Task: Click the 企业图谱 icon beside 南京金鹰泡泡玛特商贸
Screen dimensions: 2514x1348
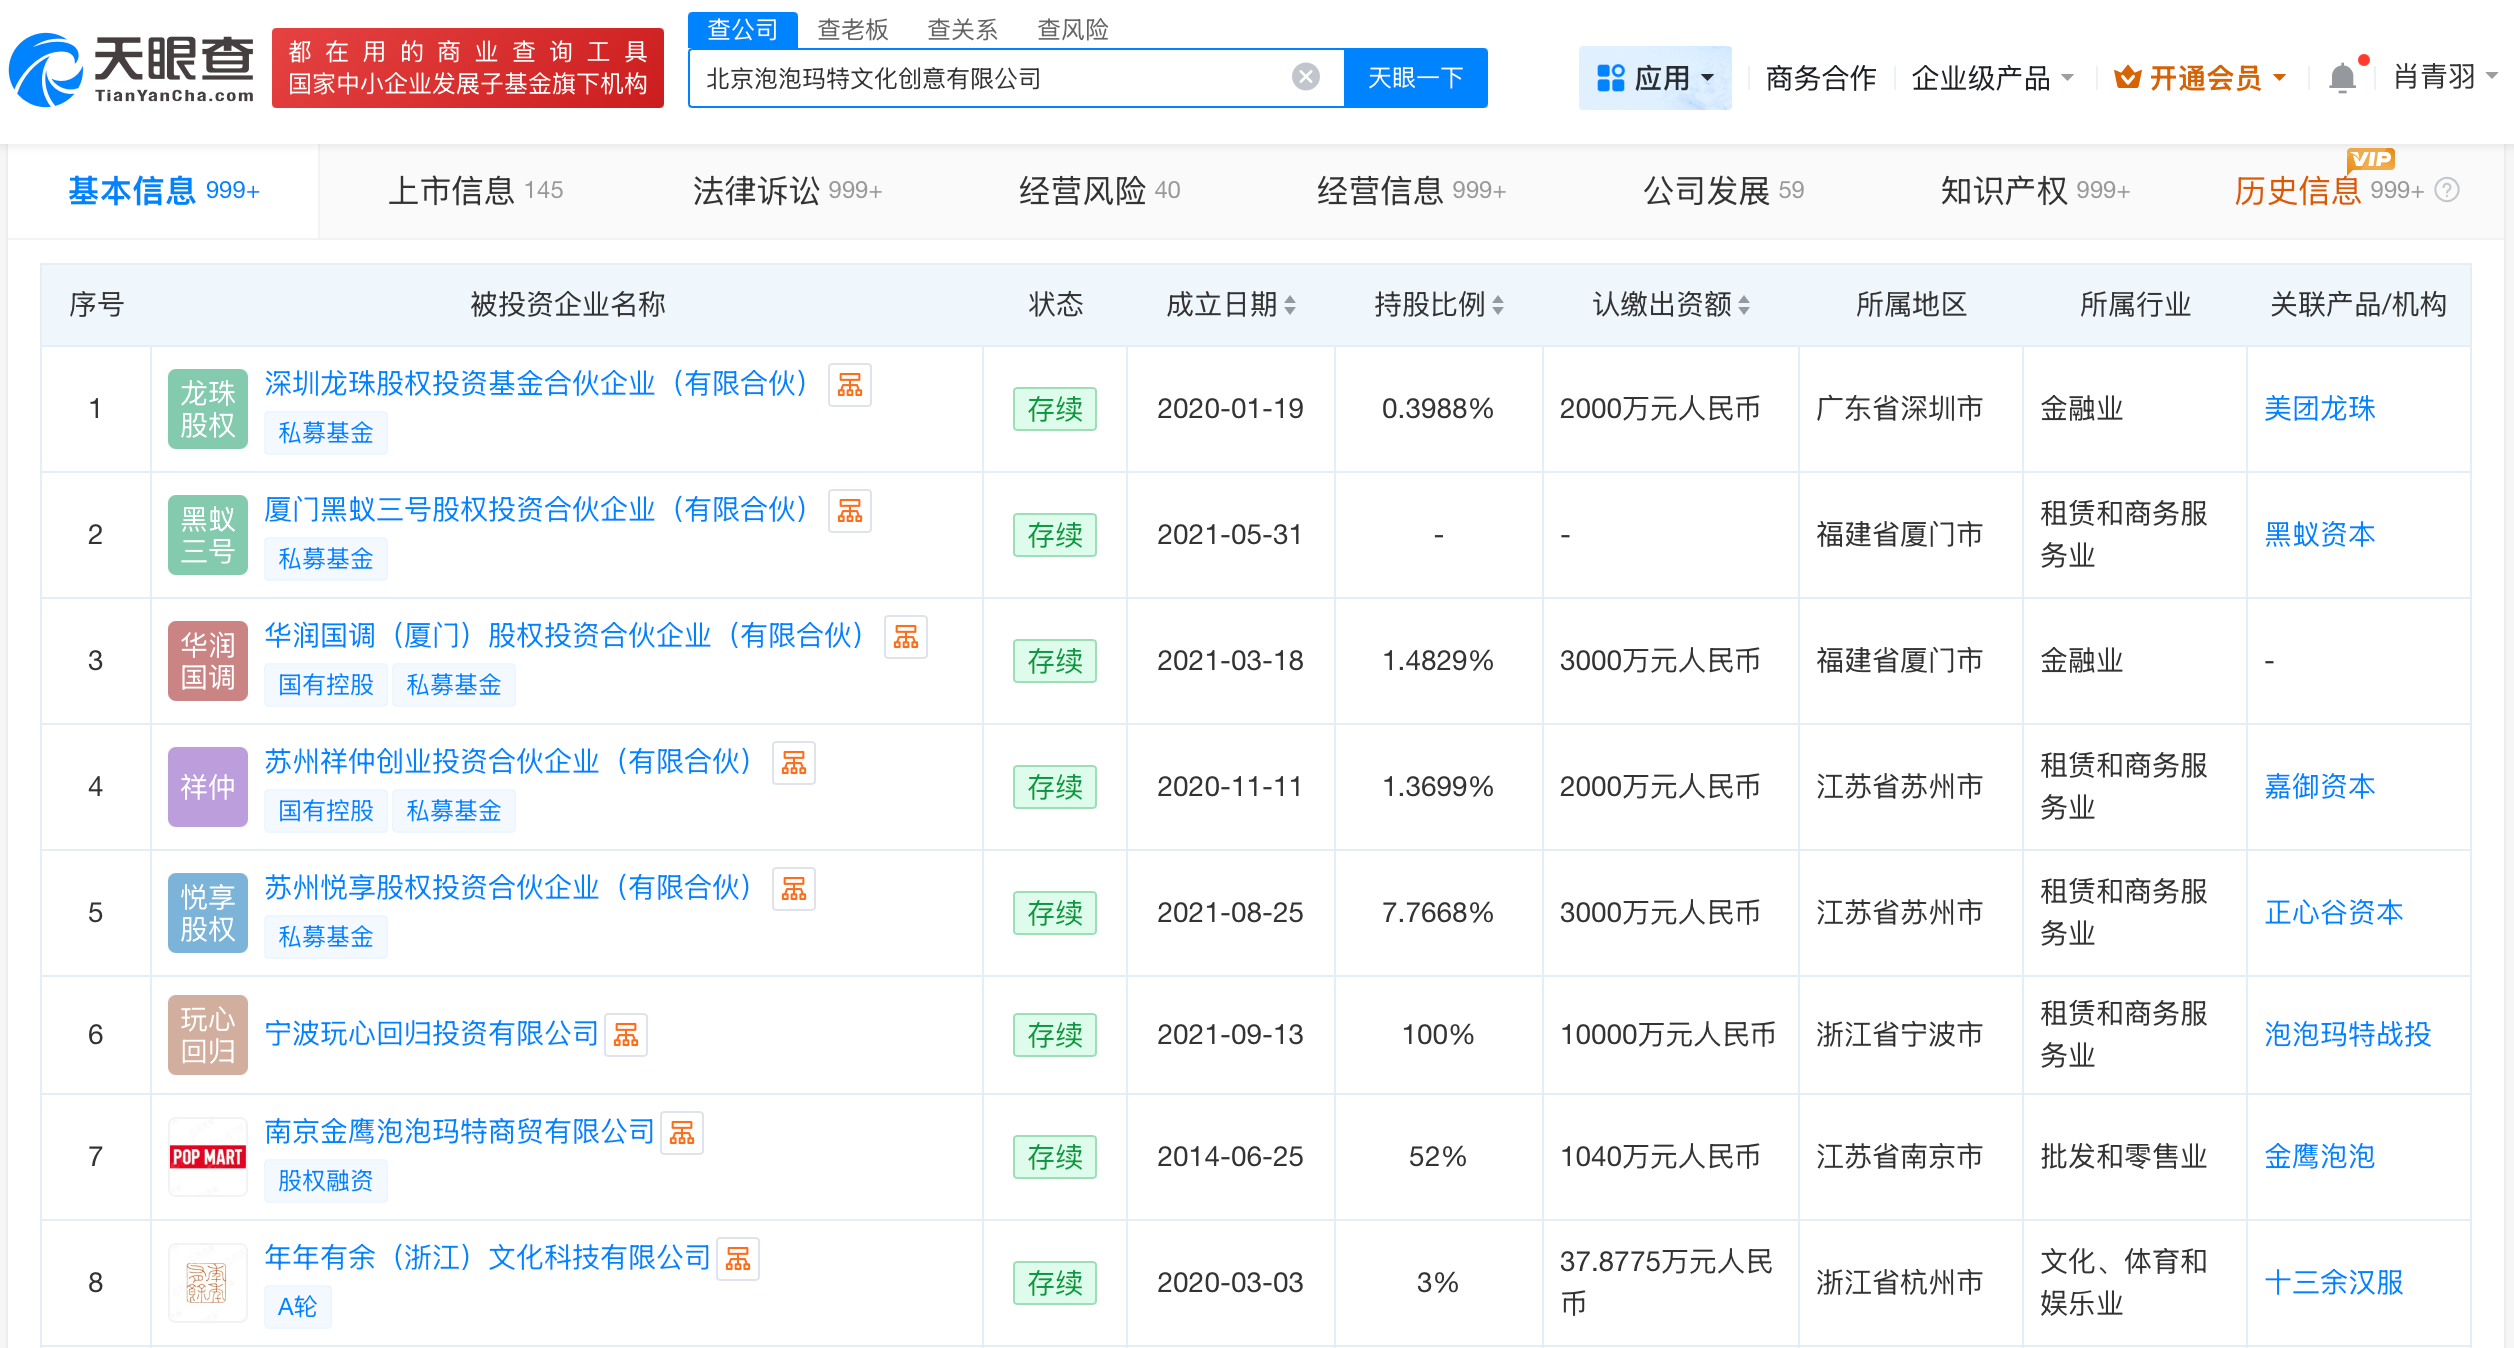Action: point(682,1132)
